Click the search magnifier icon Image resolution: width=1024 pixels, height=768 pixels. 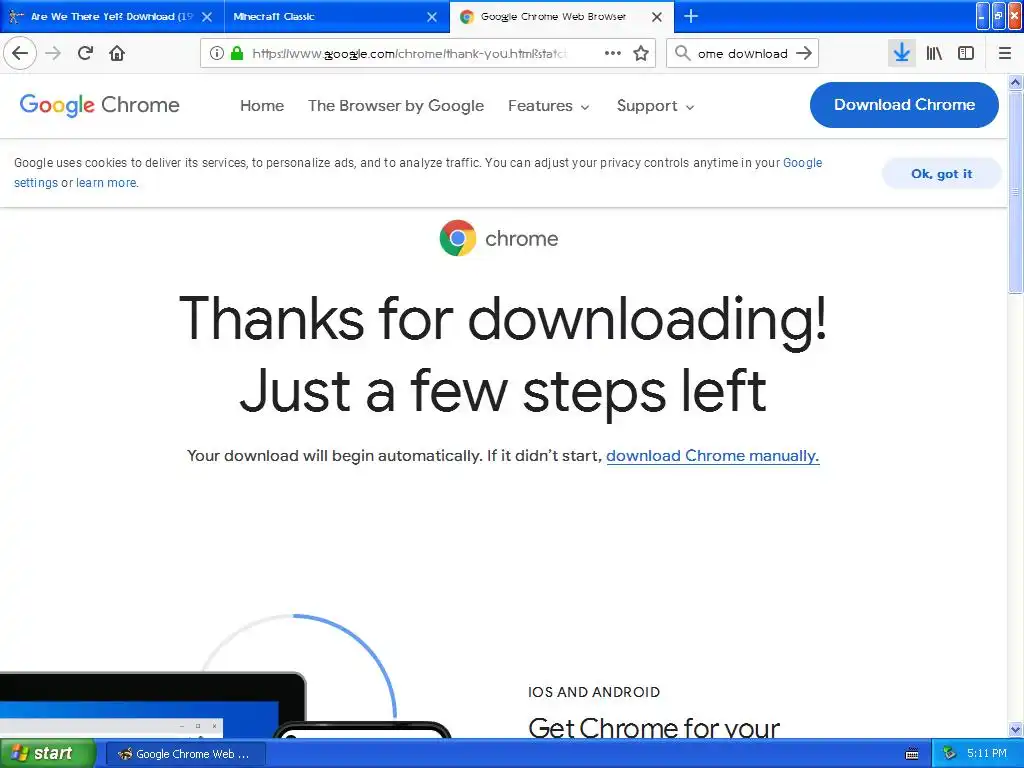682,53
